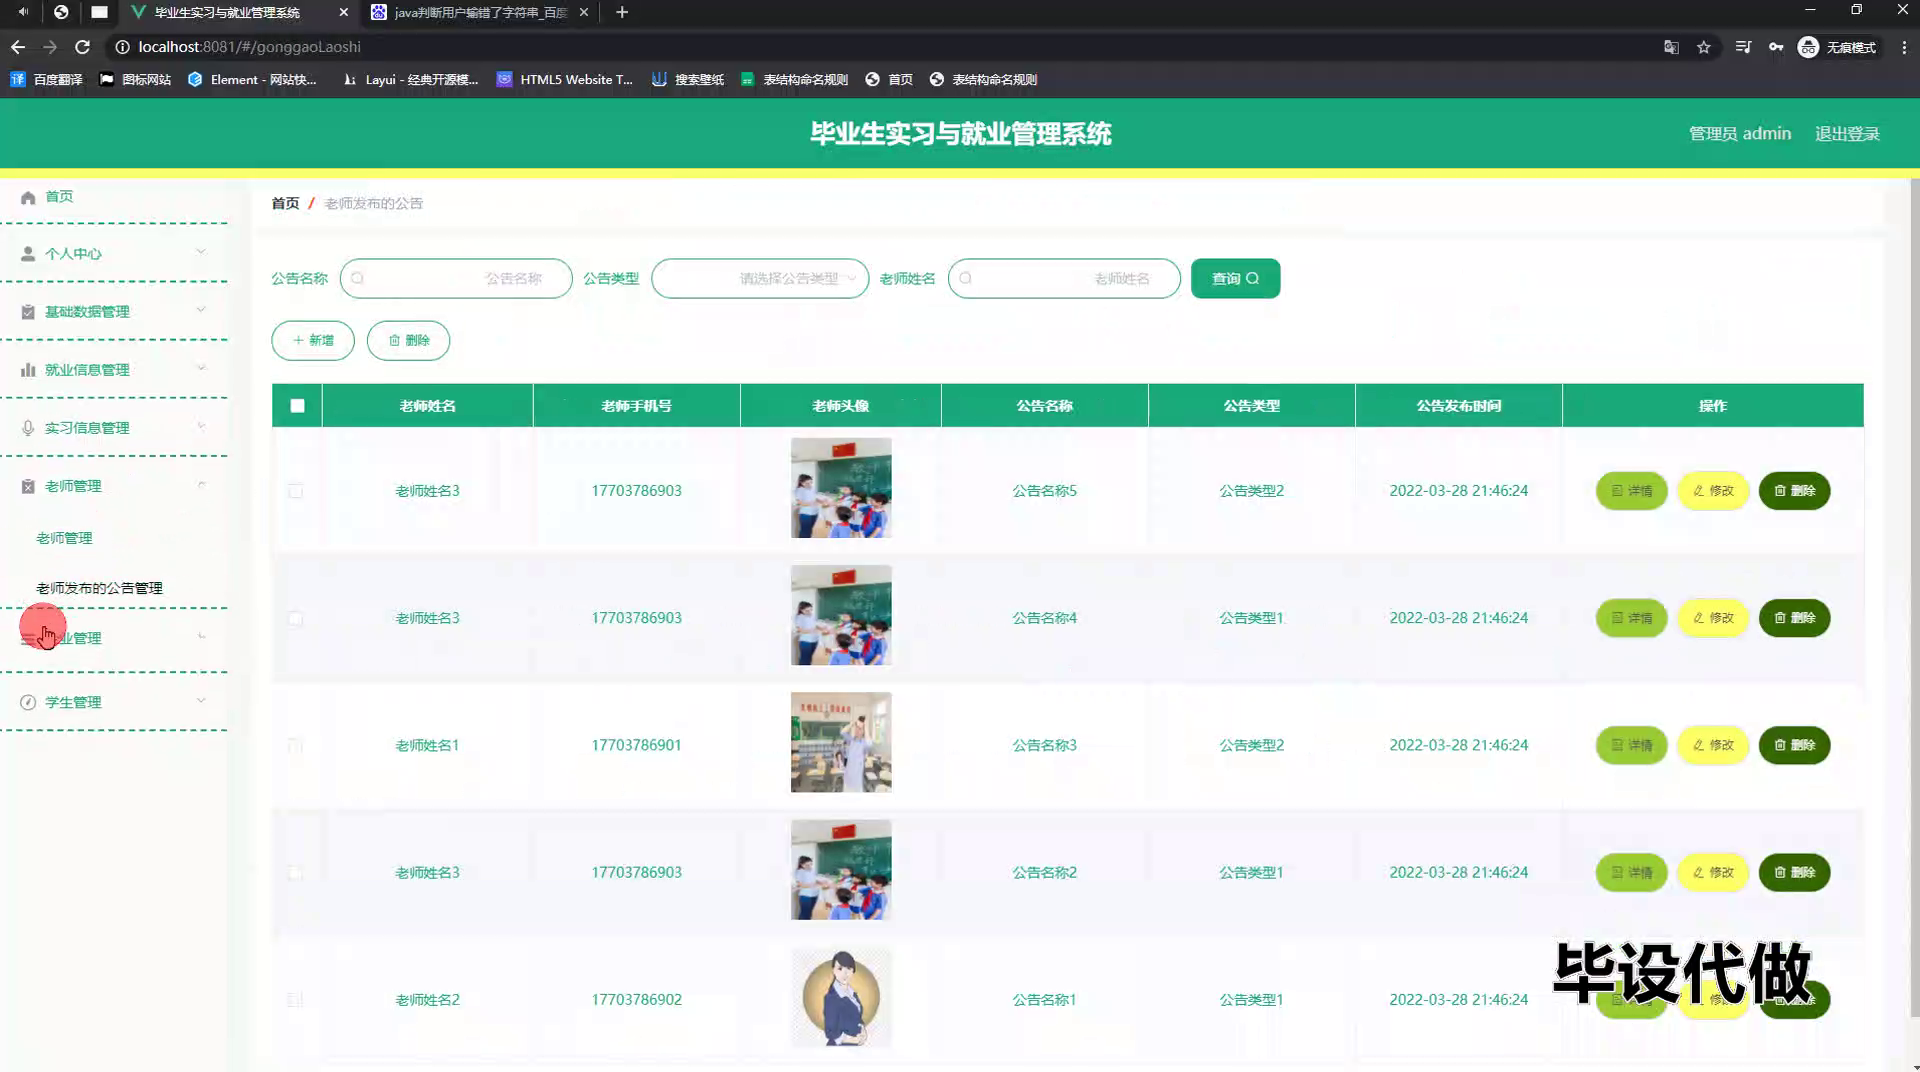Expand the 个人中心 menu chevron
Screen dimensions: 1920x1072
coord(201,252)
